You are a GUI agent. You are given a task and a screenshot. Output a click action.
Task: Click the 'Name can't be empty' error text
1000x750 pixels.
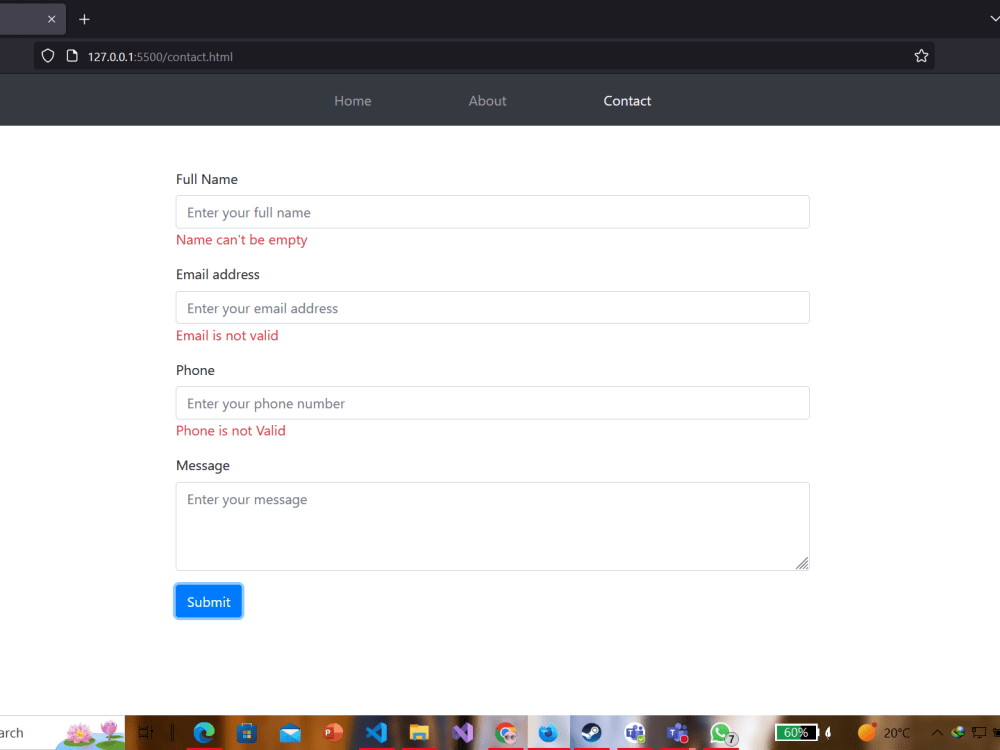tap(242, 240)
